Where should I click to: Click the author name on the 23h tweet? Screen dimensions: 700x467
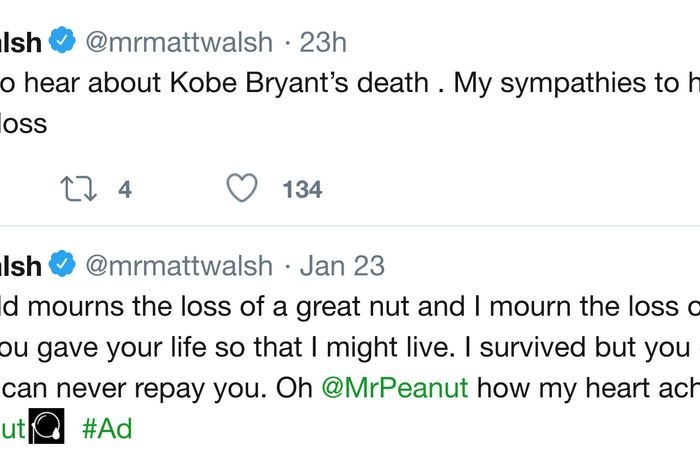pos(21,41)
